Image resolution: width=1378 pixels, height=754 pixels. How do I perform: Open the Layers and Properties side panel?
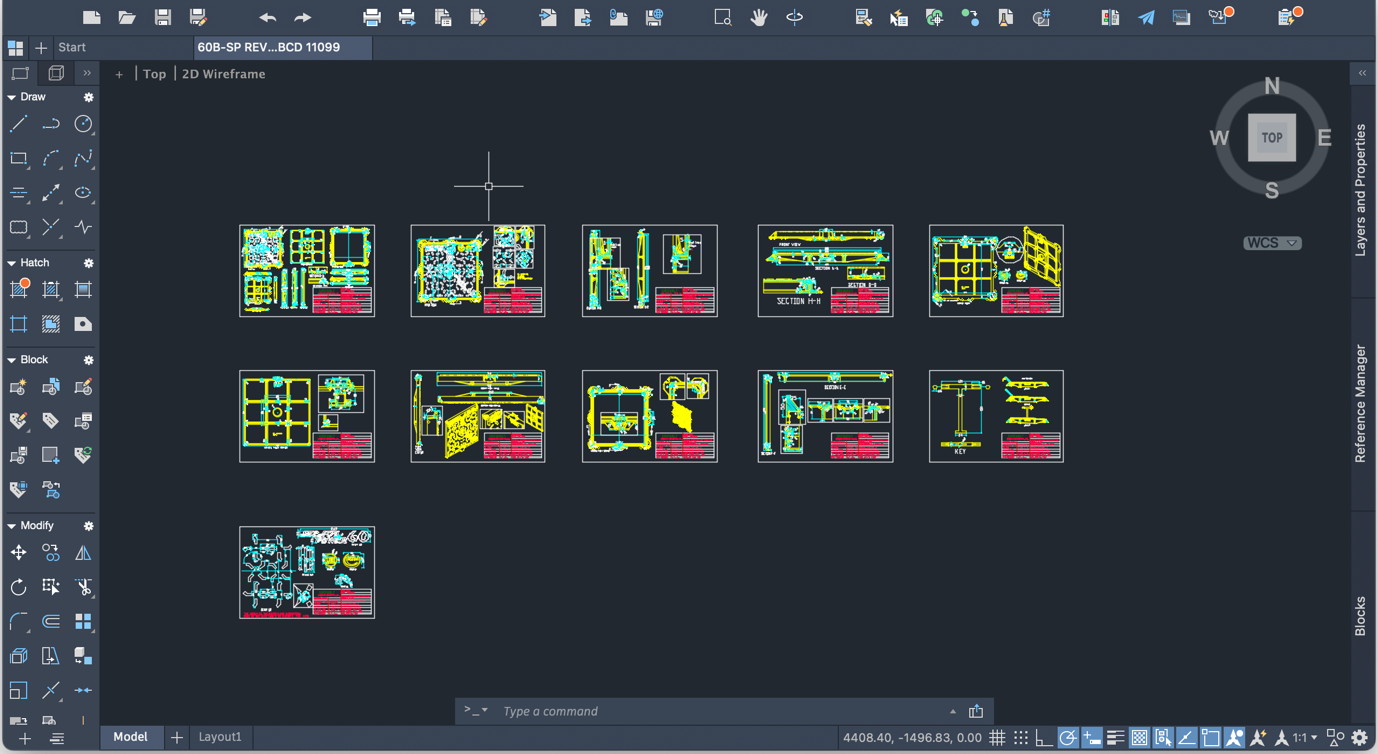[x=1360, y=190]
